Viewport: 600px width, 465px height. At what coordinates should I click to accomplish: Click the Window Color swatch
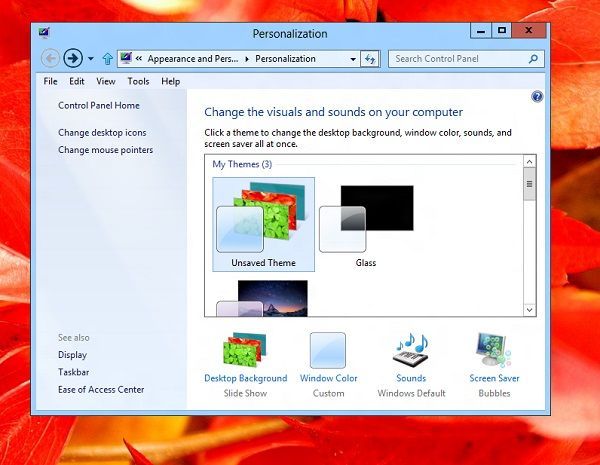point(328,350)
